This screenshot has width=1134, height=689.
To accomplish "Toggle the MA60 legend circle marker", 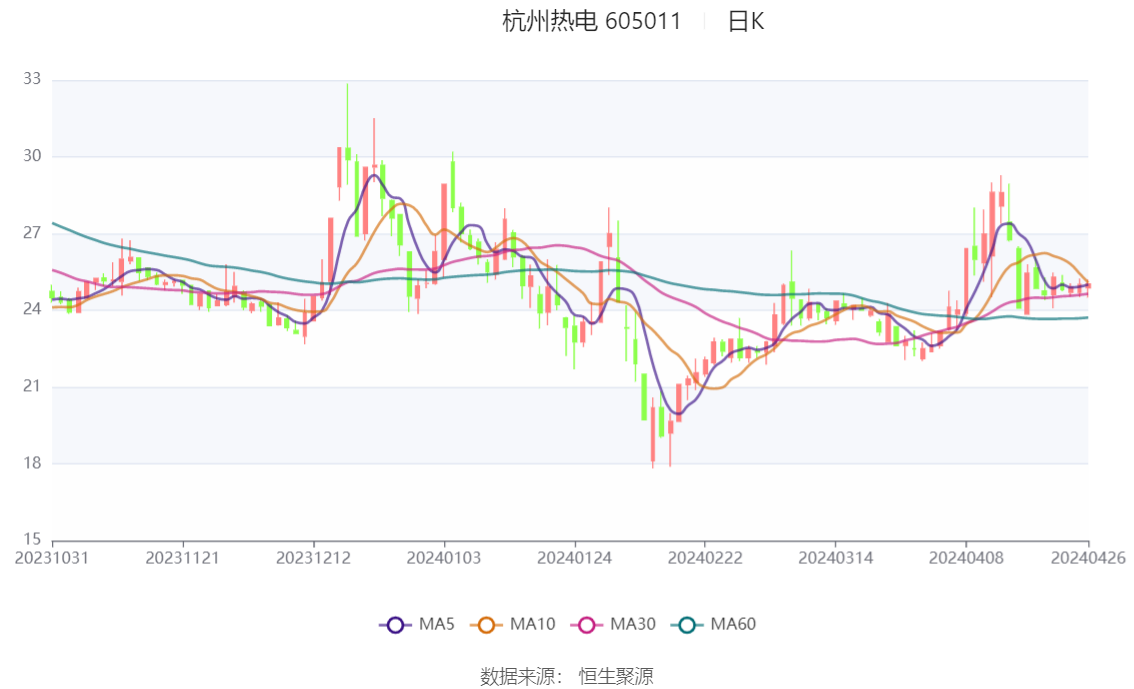I will (x=687, y=625).
